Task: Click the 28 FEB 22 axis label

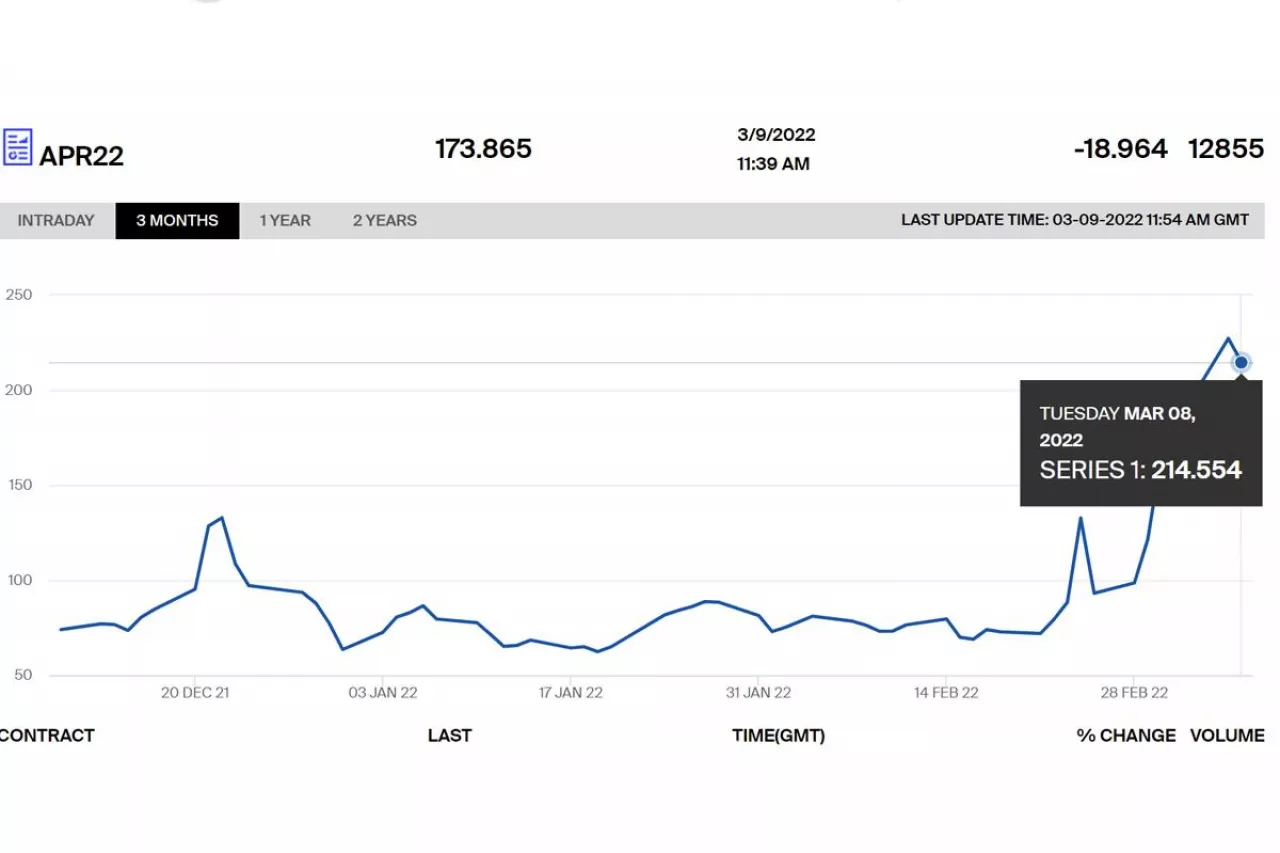Action: tap(1134, 692)
